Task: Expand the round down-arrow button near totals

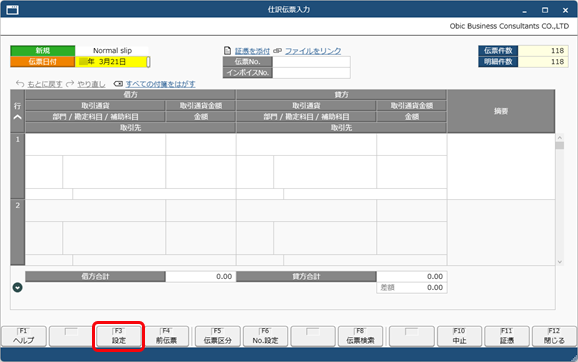Action: 17,287
